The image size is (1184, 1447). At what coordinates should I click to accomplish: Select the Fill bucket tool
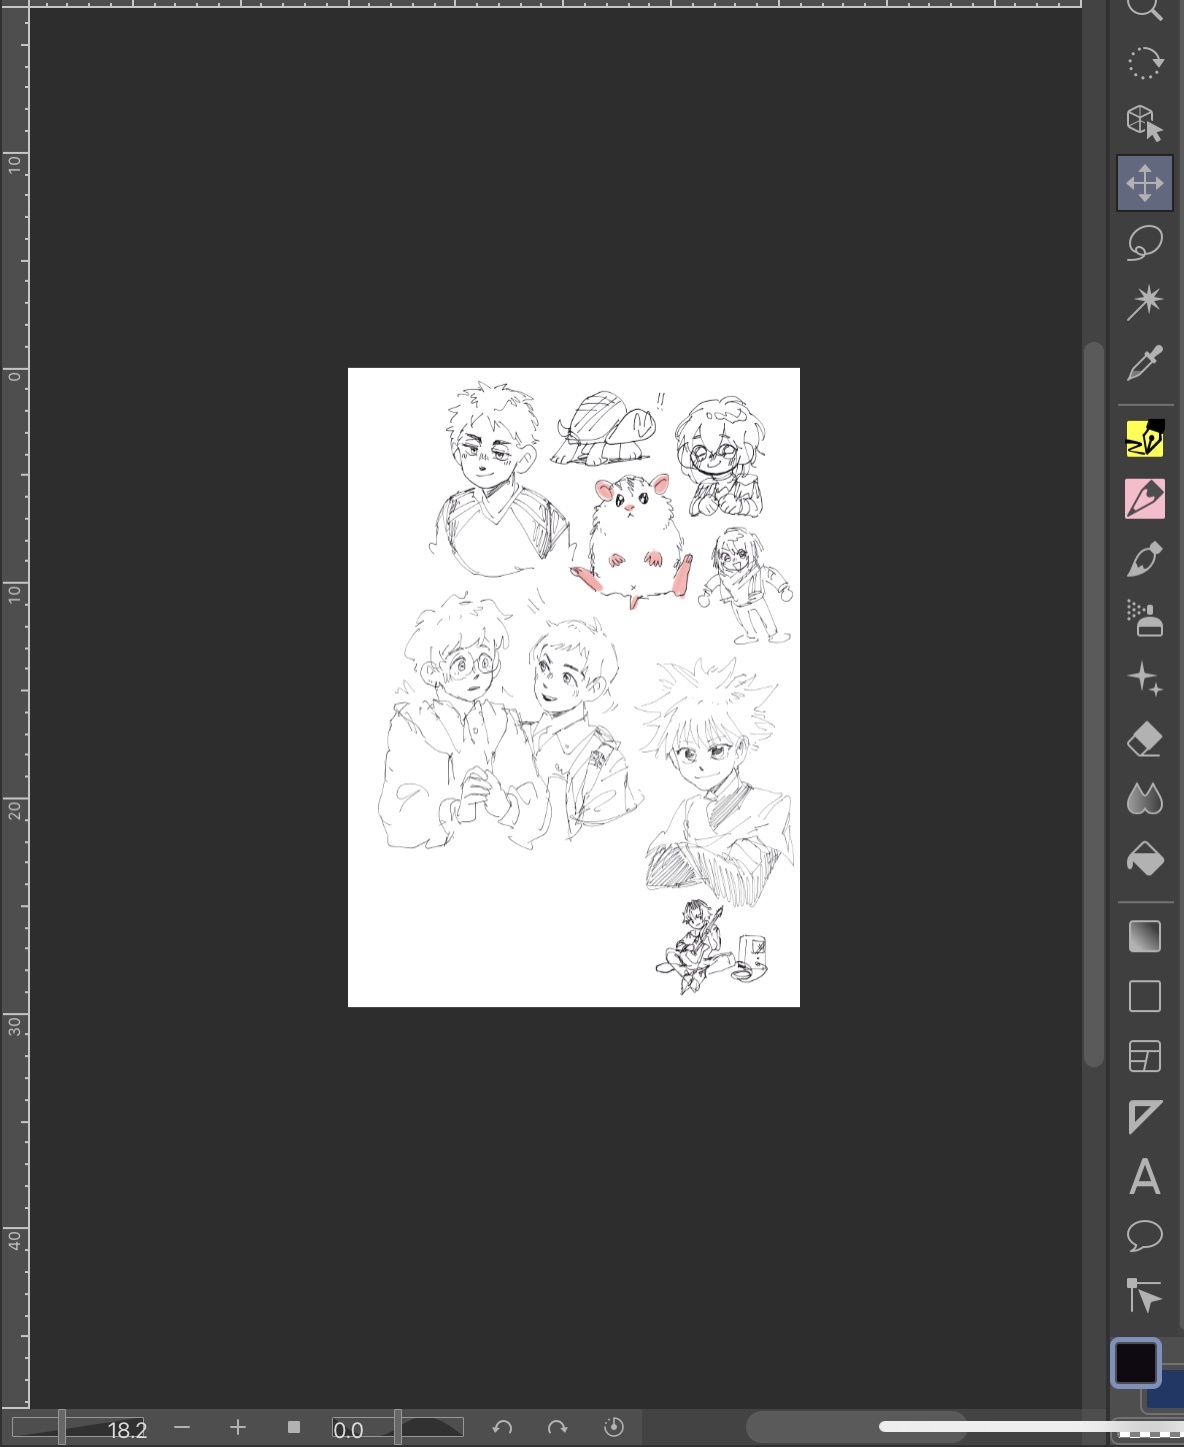click(x=1145, y=859)
